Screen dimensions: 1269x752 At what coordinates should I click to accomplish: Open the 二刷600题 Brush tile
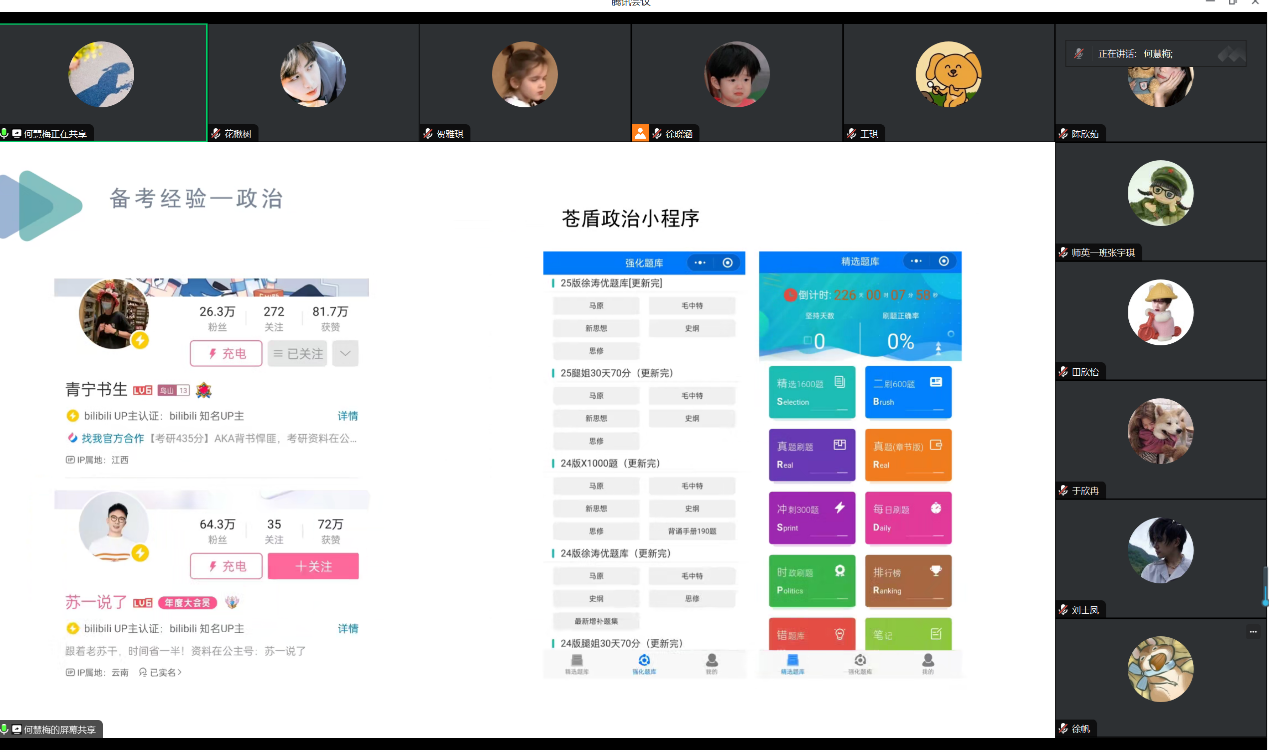tap(908, 392)
